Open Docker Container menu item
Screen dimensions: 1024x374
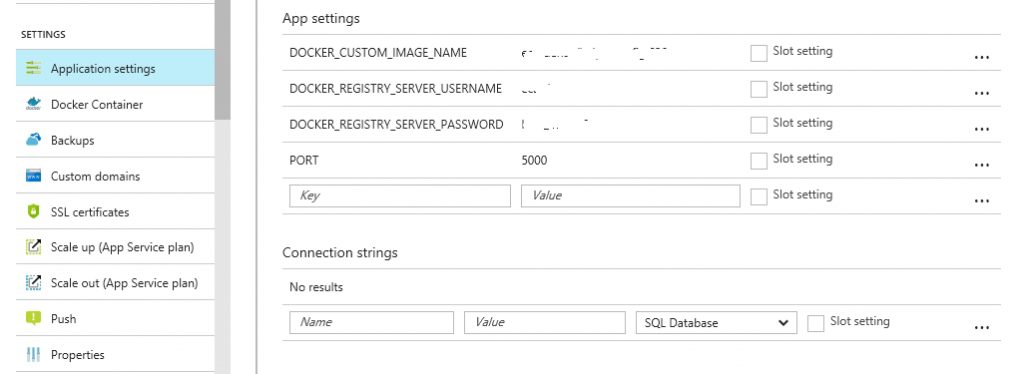[x=115, y=104]
